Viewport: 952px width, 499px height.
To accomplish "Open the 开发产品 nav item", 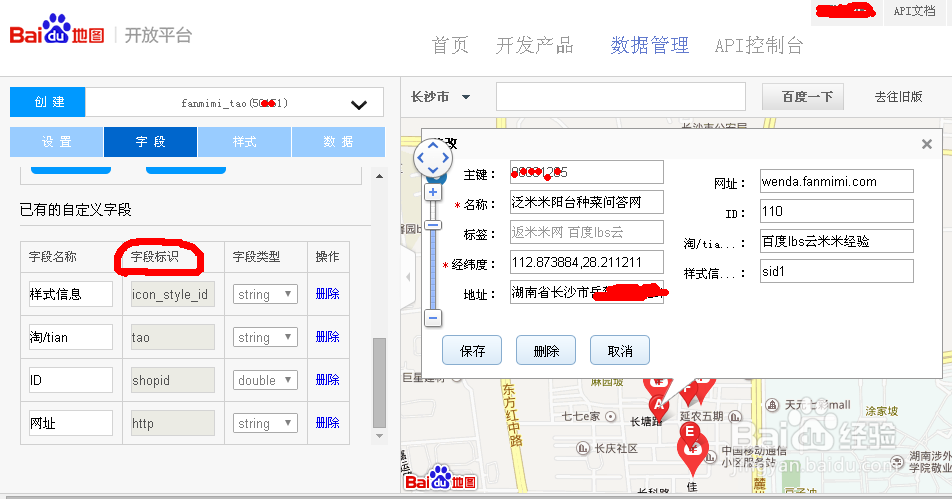I will [x=534, y=46].
